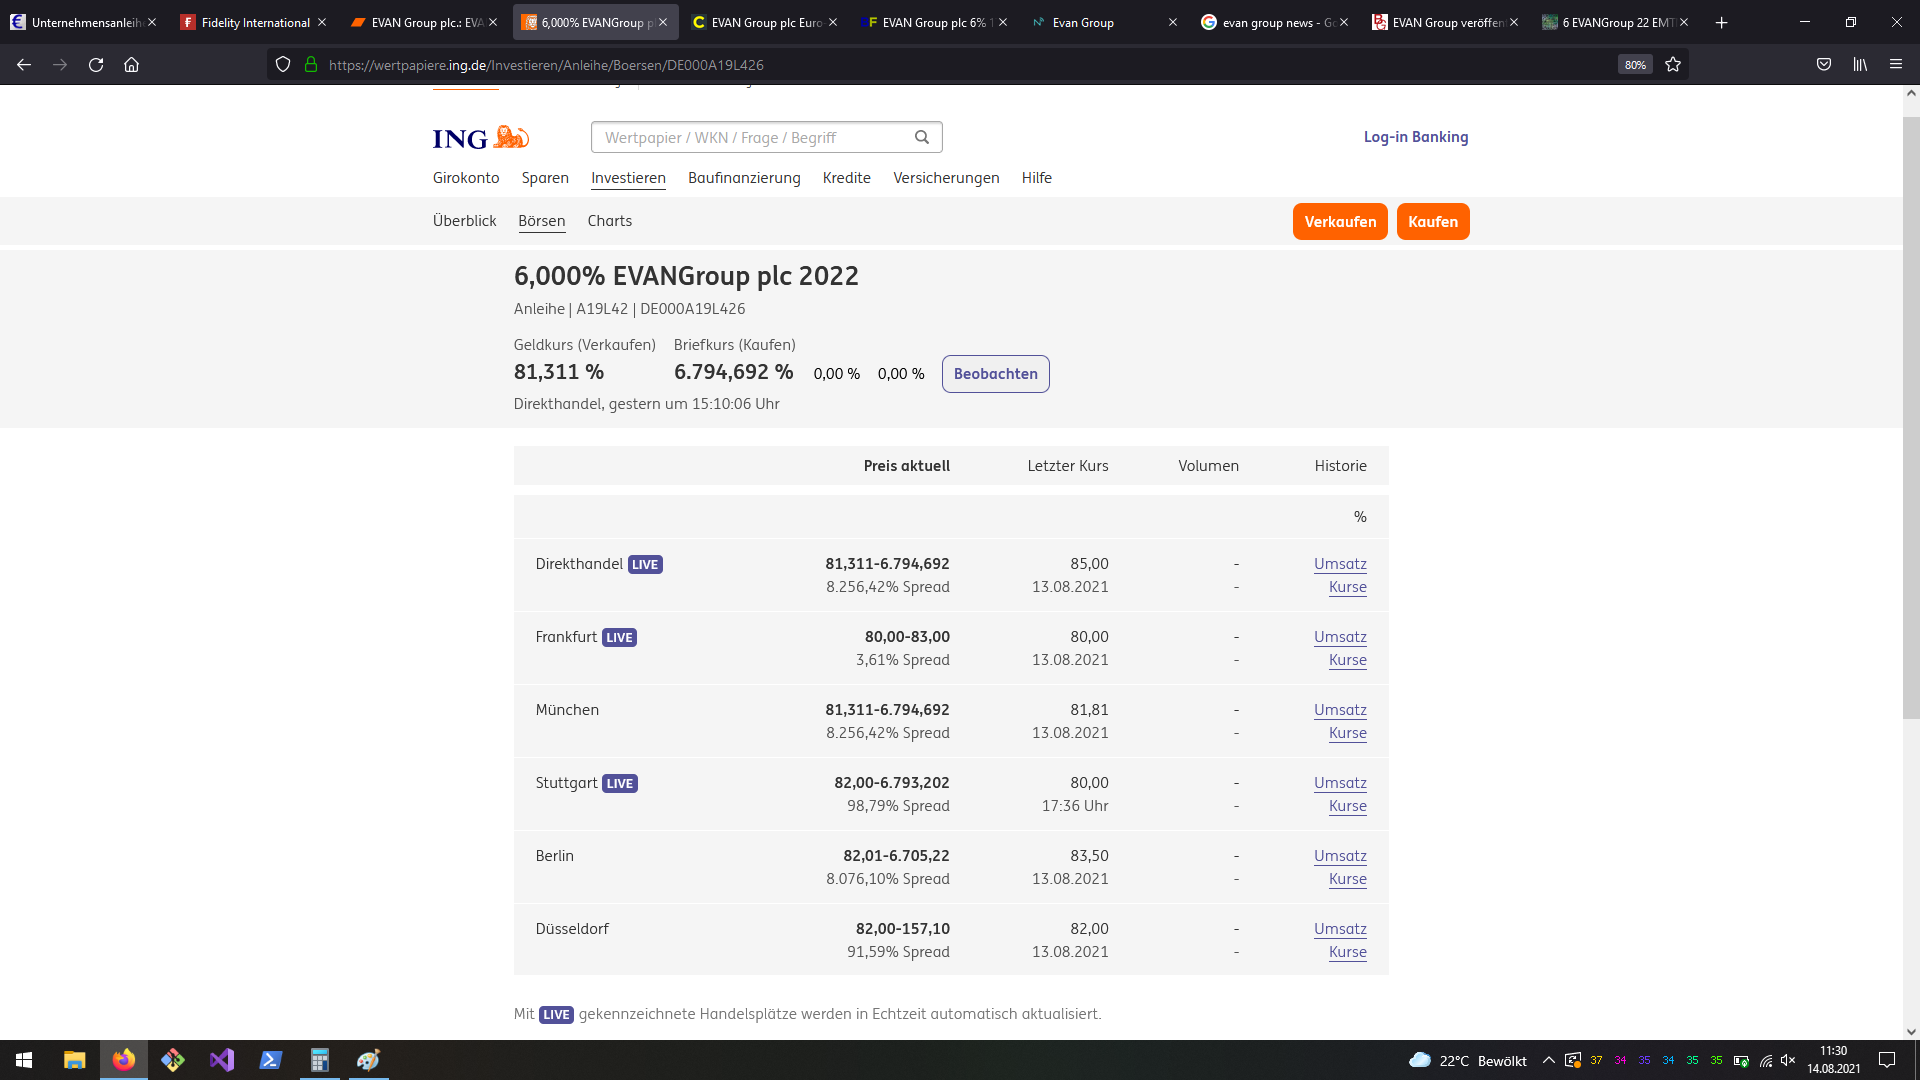Click the search magnifier icon
1920x1080 pixels.
click(x=922, y=137)
